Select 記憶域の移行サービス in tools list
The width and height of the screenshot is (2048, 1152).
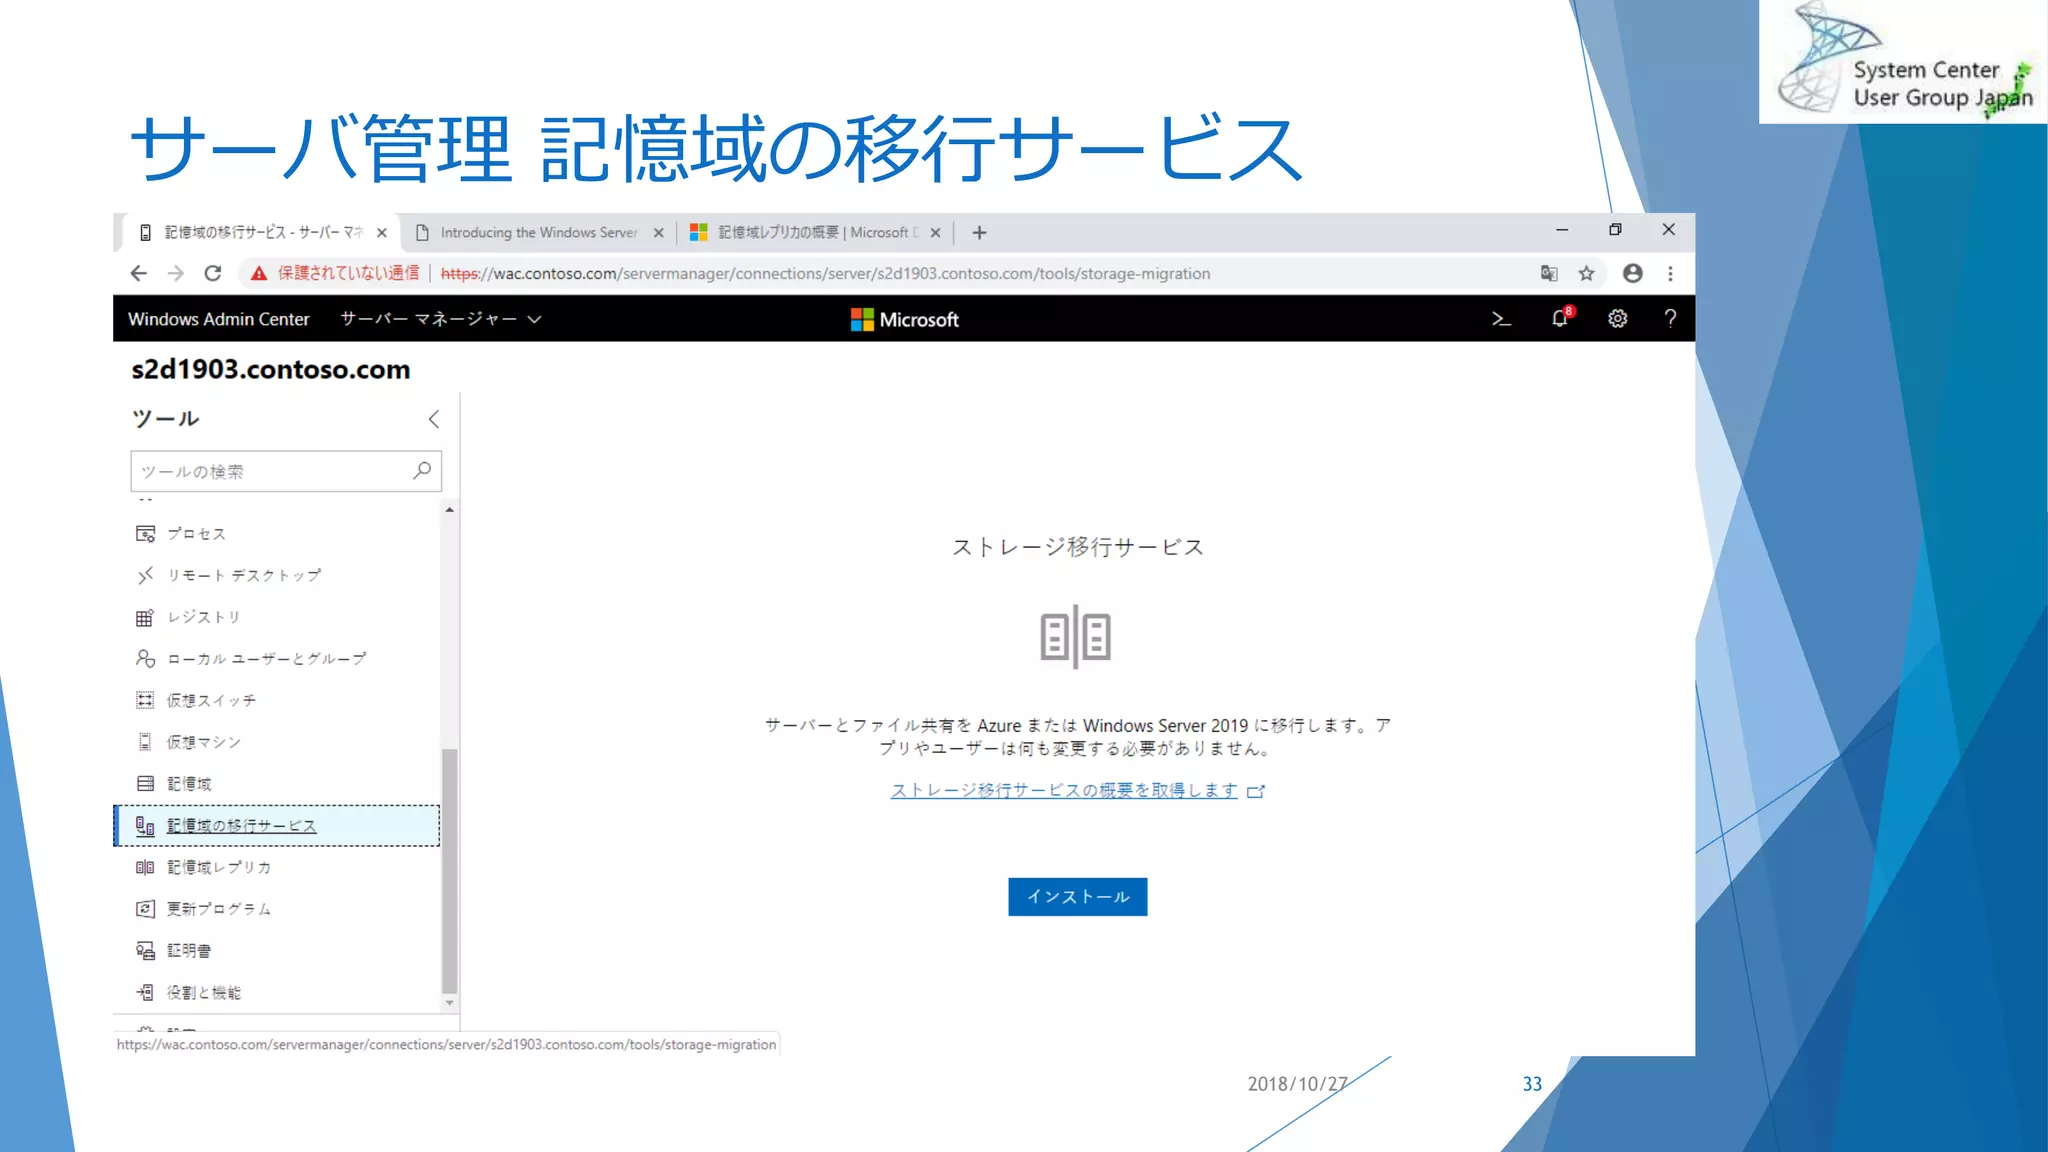click(x=277, y=826)
